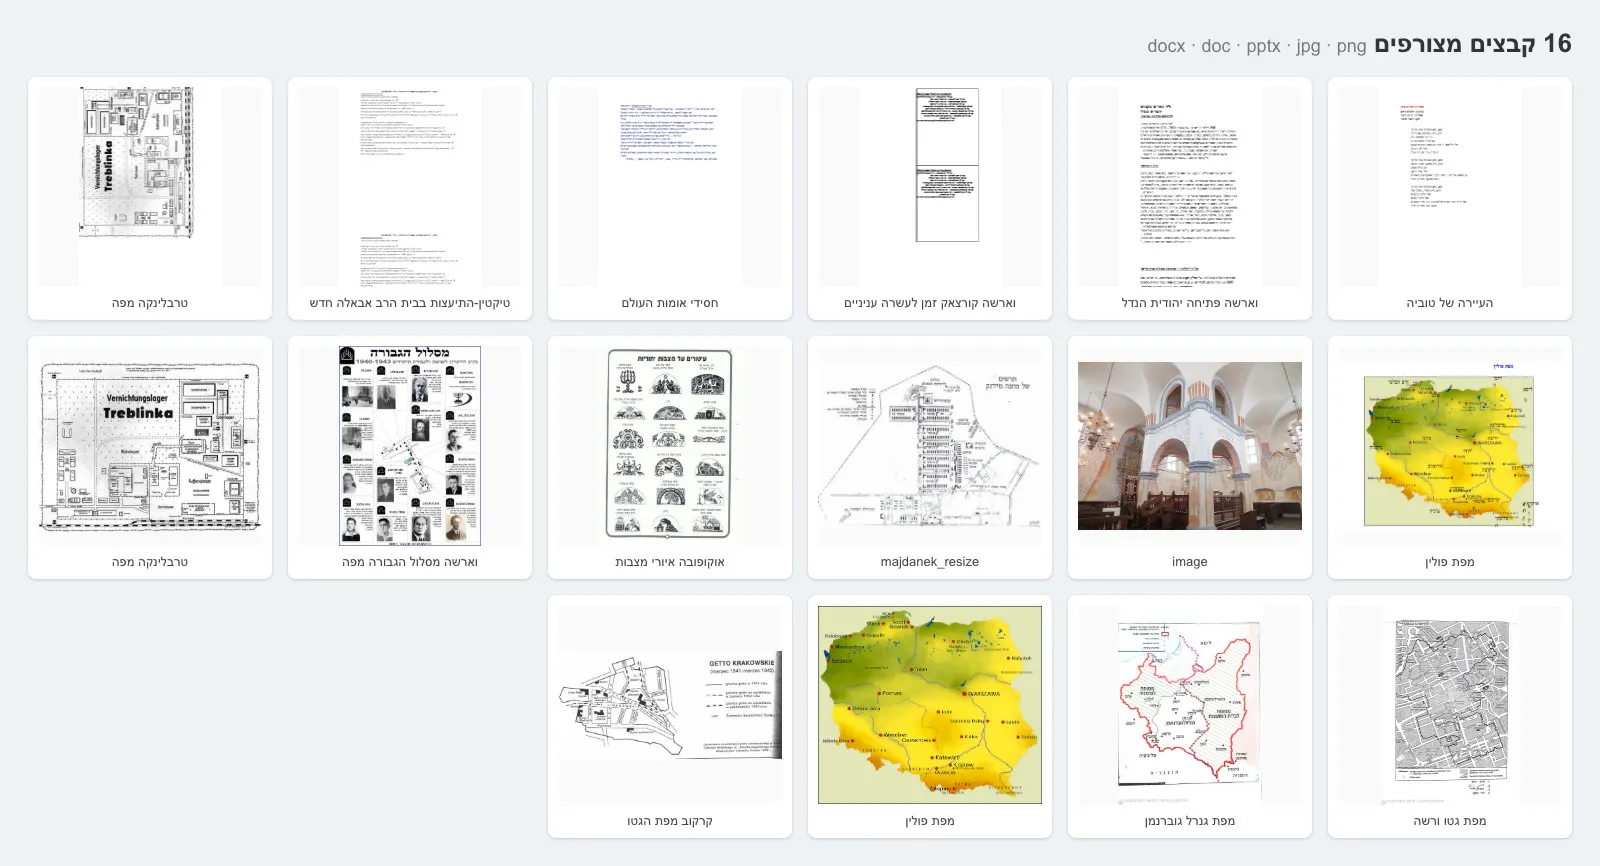Open the חסידי אומות העולם document preview

coord(670,186)
